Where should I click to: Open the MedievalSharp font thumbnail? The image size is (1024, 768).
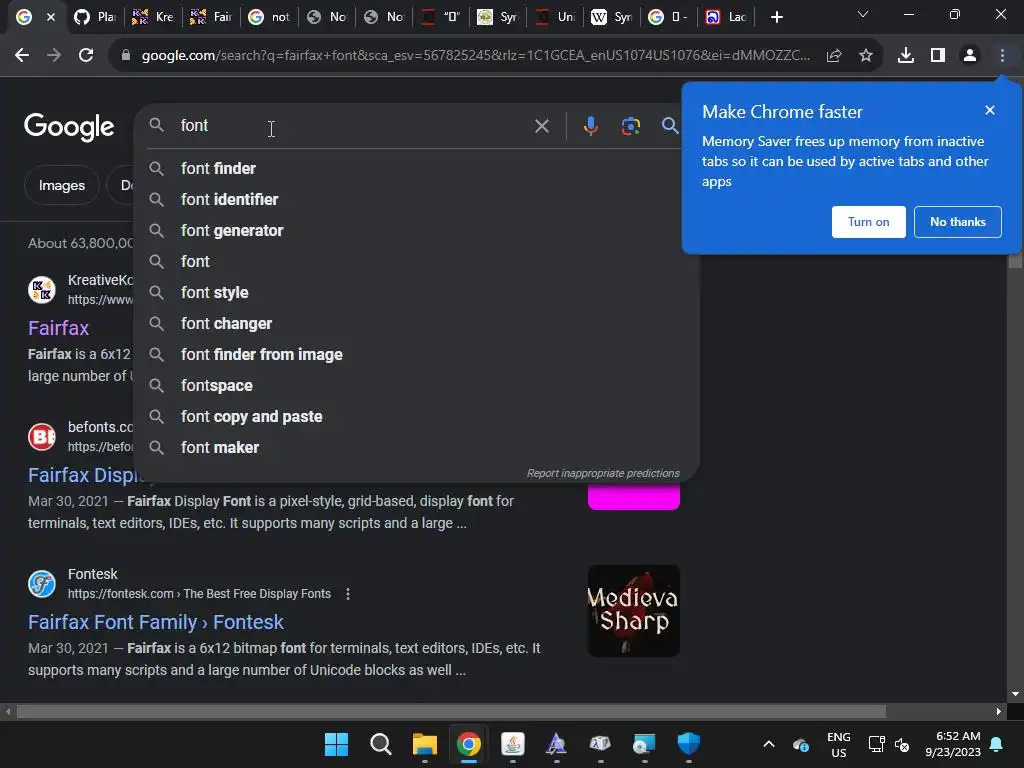point(633,611)
